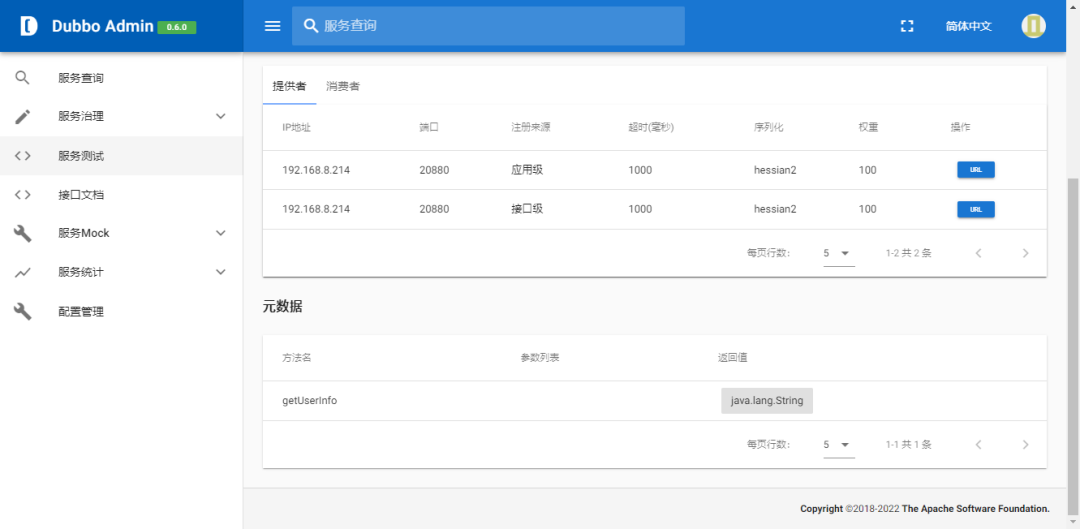1080x529 pixels.
Task: Click the getUserInfo method name
Action: coord(310,400)
